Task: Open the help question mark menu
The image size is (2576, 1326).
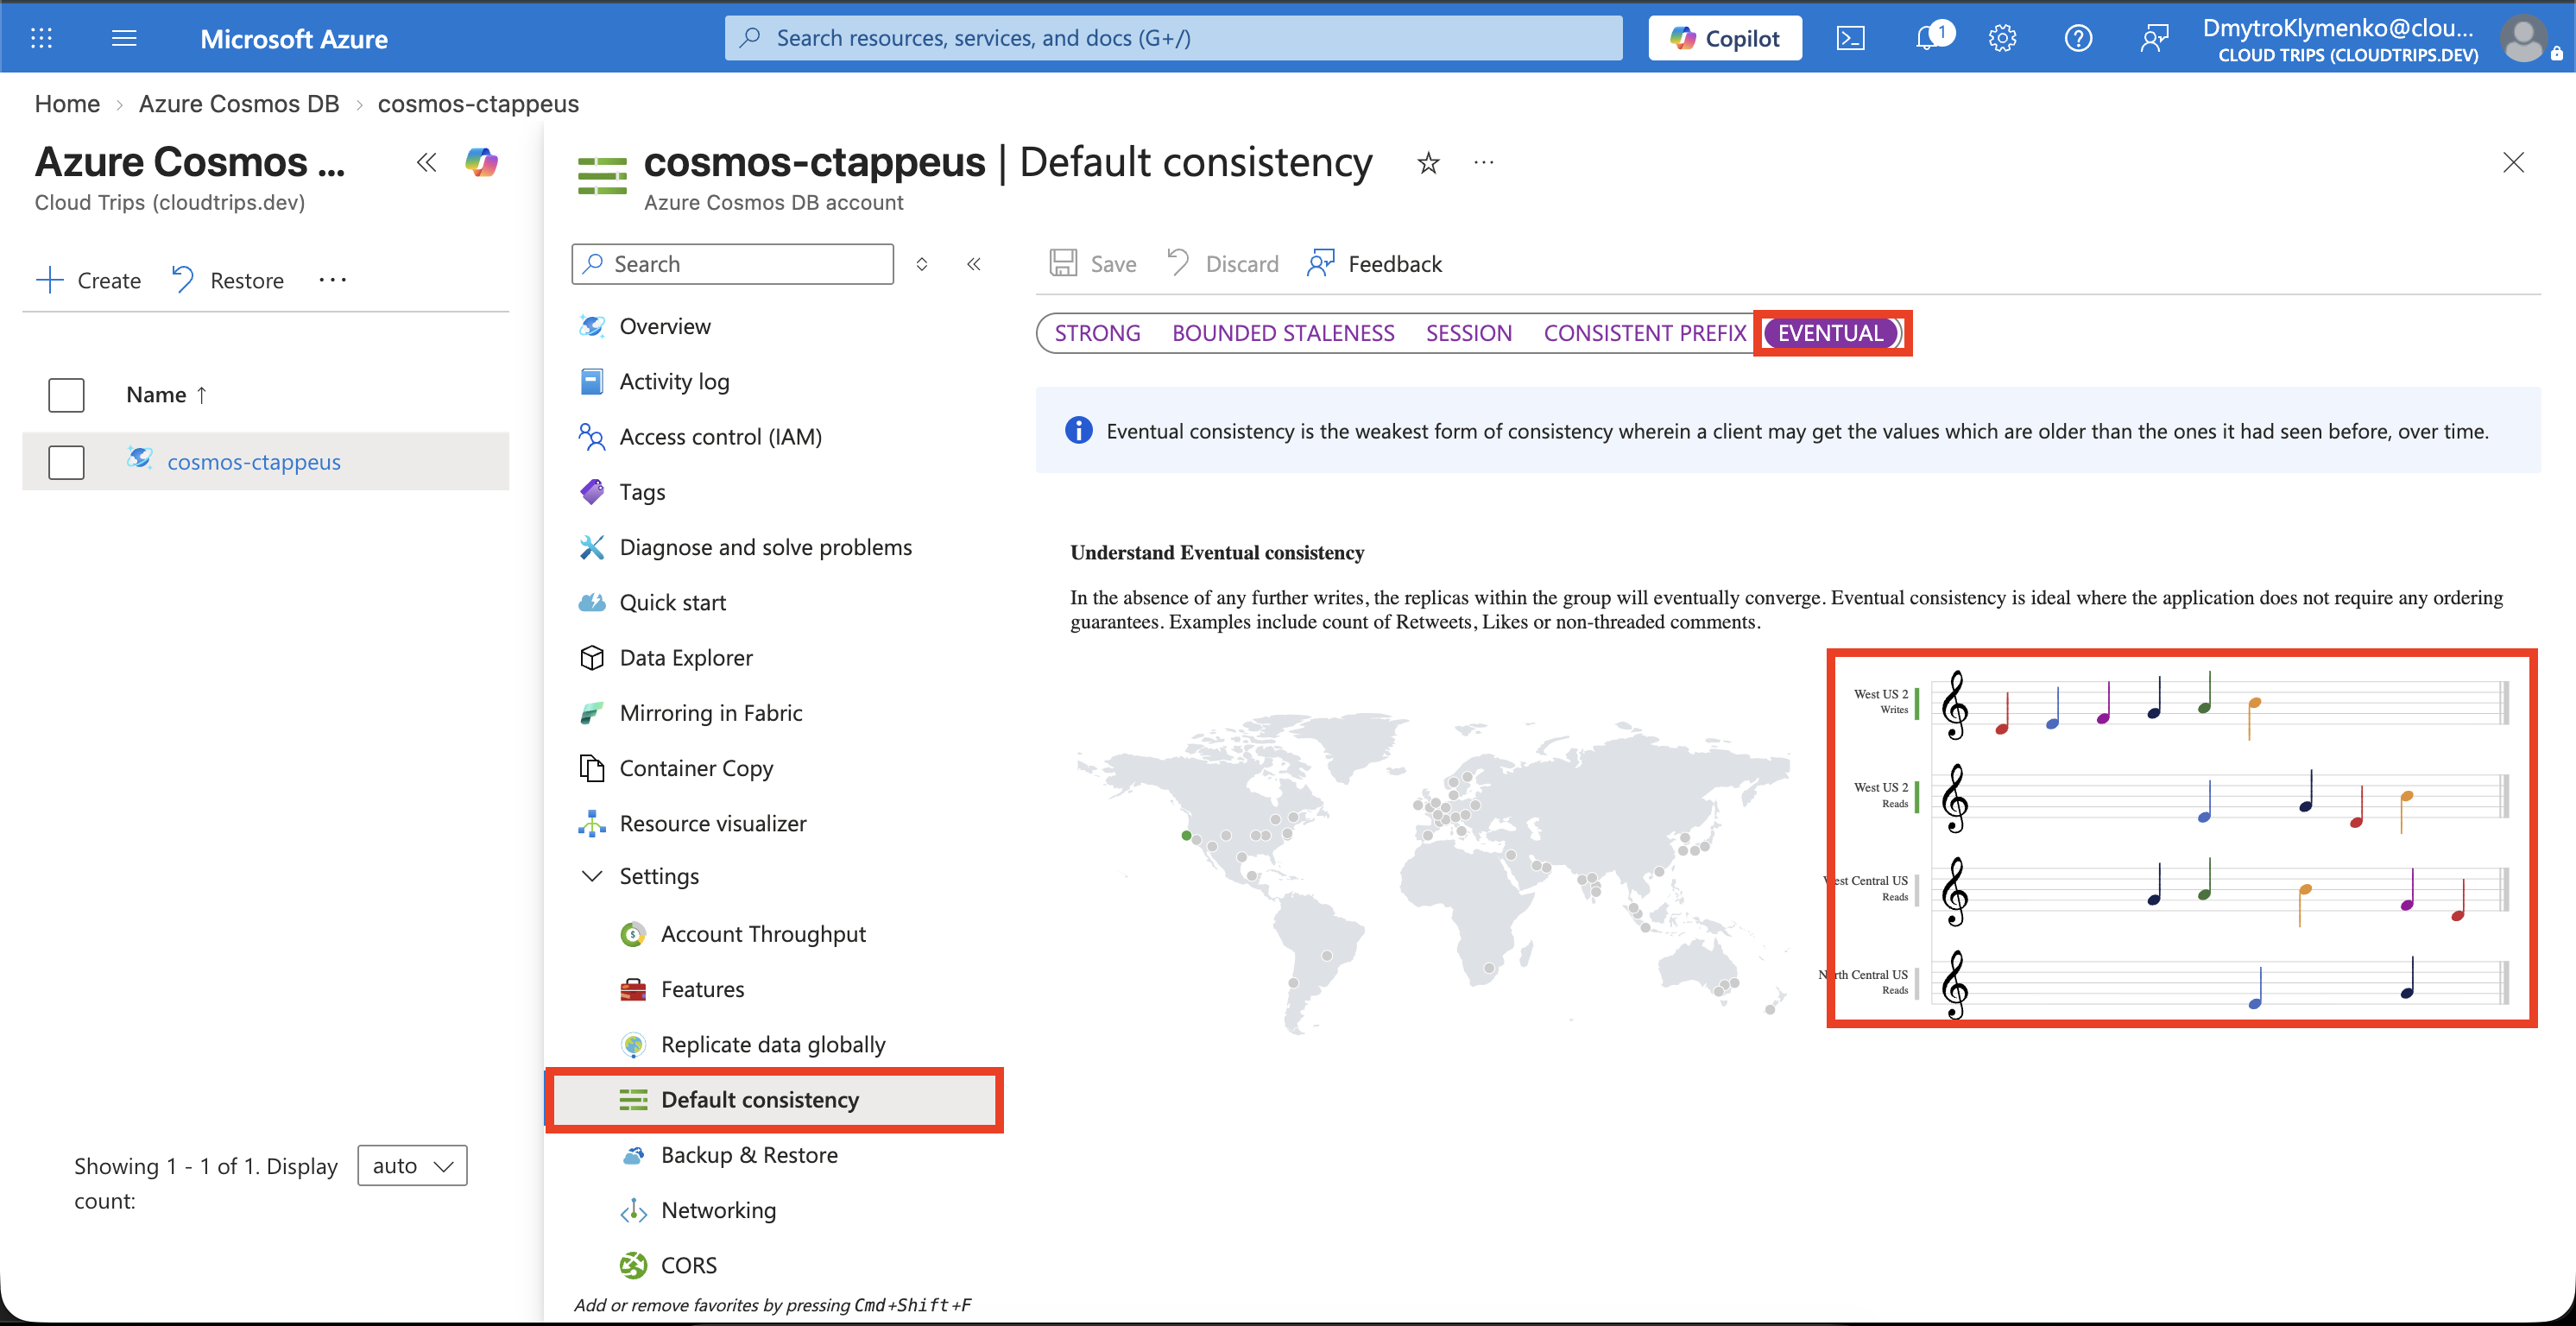Action: 2078,38
